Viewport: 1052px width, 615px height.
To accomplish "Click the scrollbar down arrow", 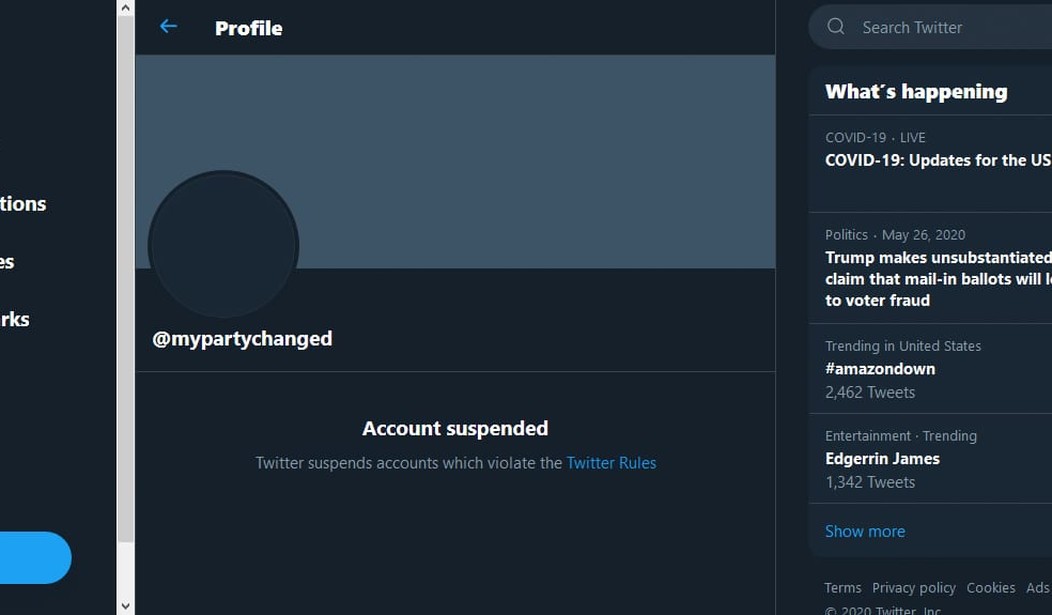I will pos(125,605).
